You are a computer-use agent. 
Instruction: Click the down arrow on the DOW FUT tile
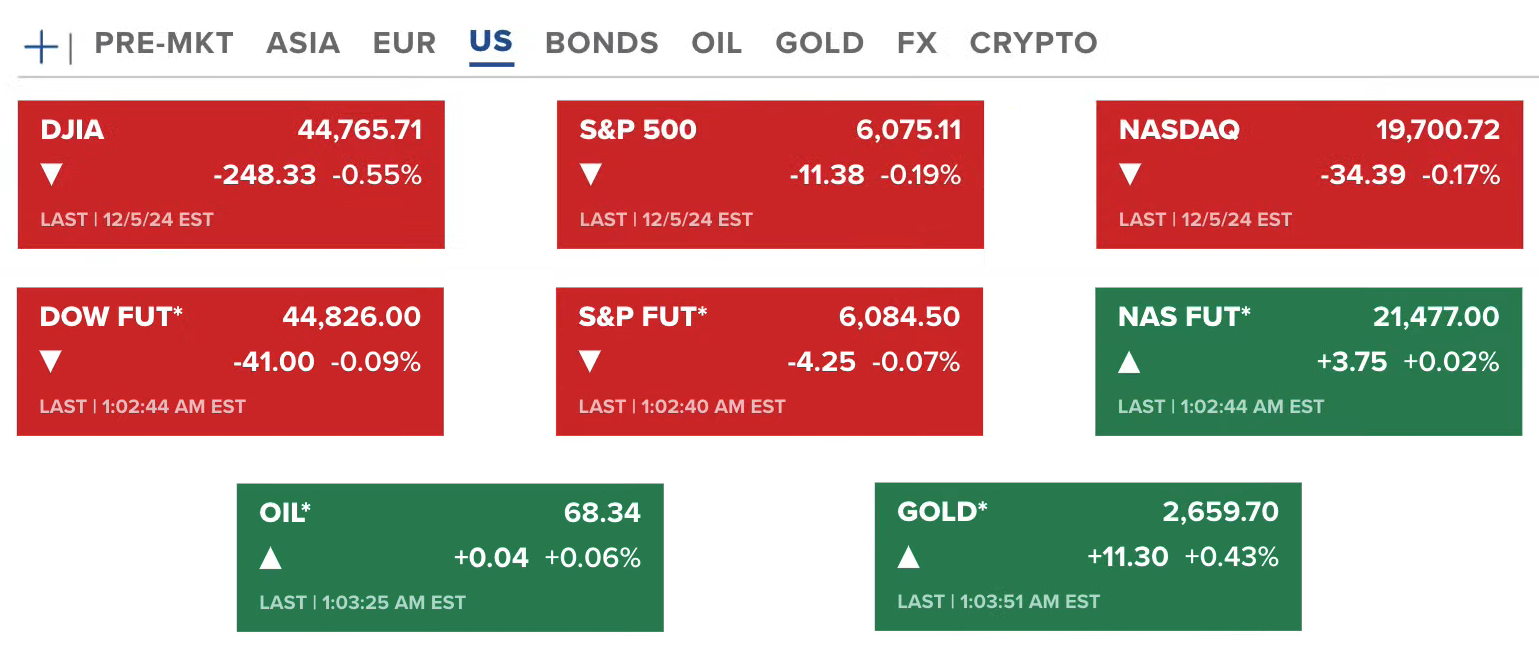[51, 362]
